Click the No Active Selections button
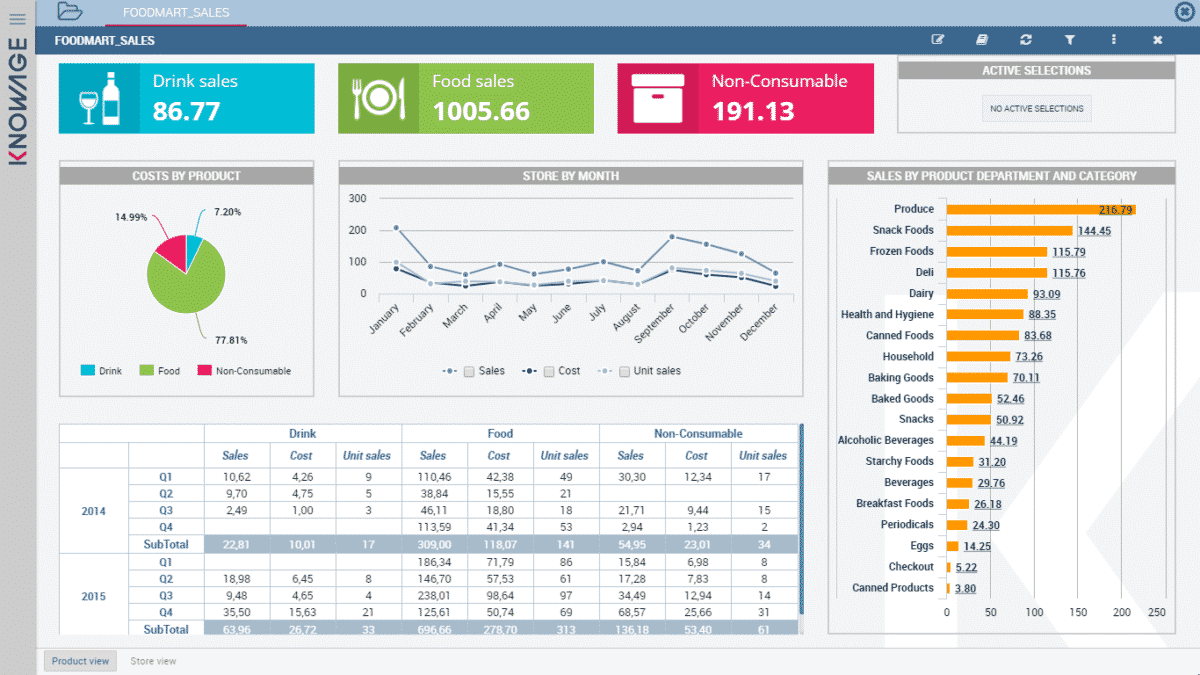The height and width of the screenshot is (675, 1200). (1035, 109)
